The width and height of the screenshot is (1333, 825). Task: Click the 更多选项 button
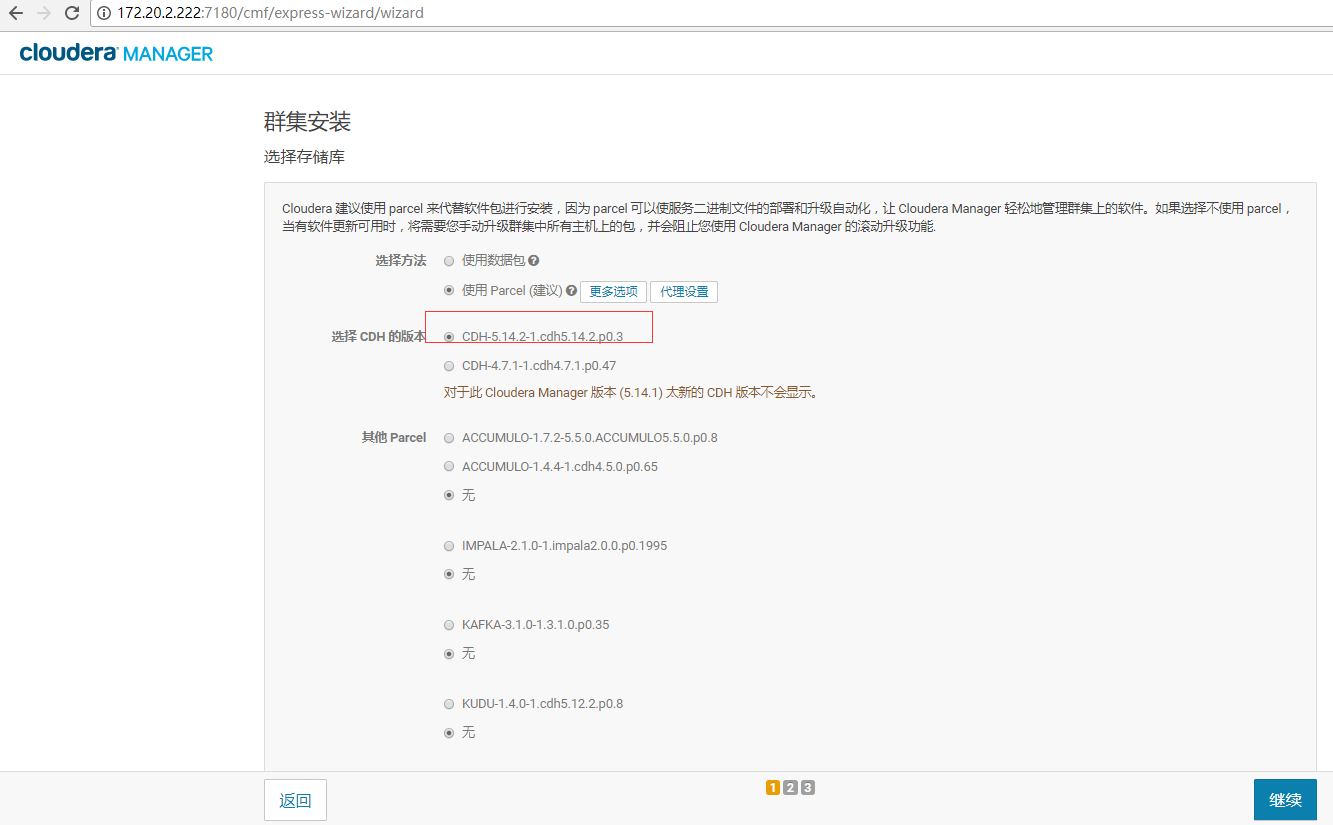pyautogui.click(x=613, y=292)
